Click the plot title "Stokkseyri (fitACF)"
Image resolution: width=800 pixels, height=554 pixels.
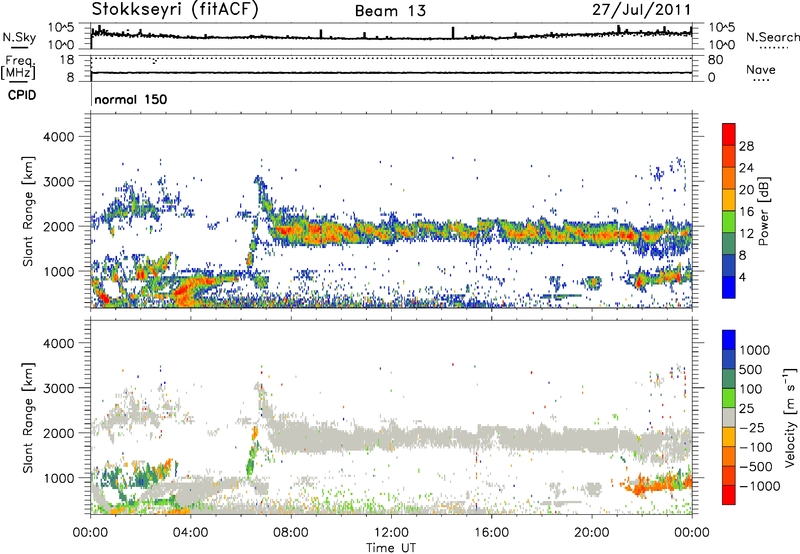pyautogui.click(x=175, y=10)
